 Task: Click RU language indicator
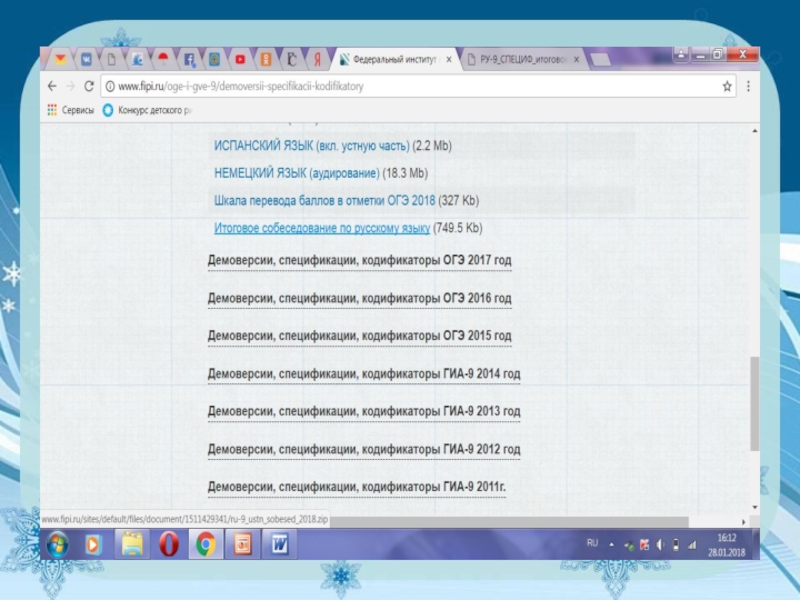(x=592, y=543)
